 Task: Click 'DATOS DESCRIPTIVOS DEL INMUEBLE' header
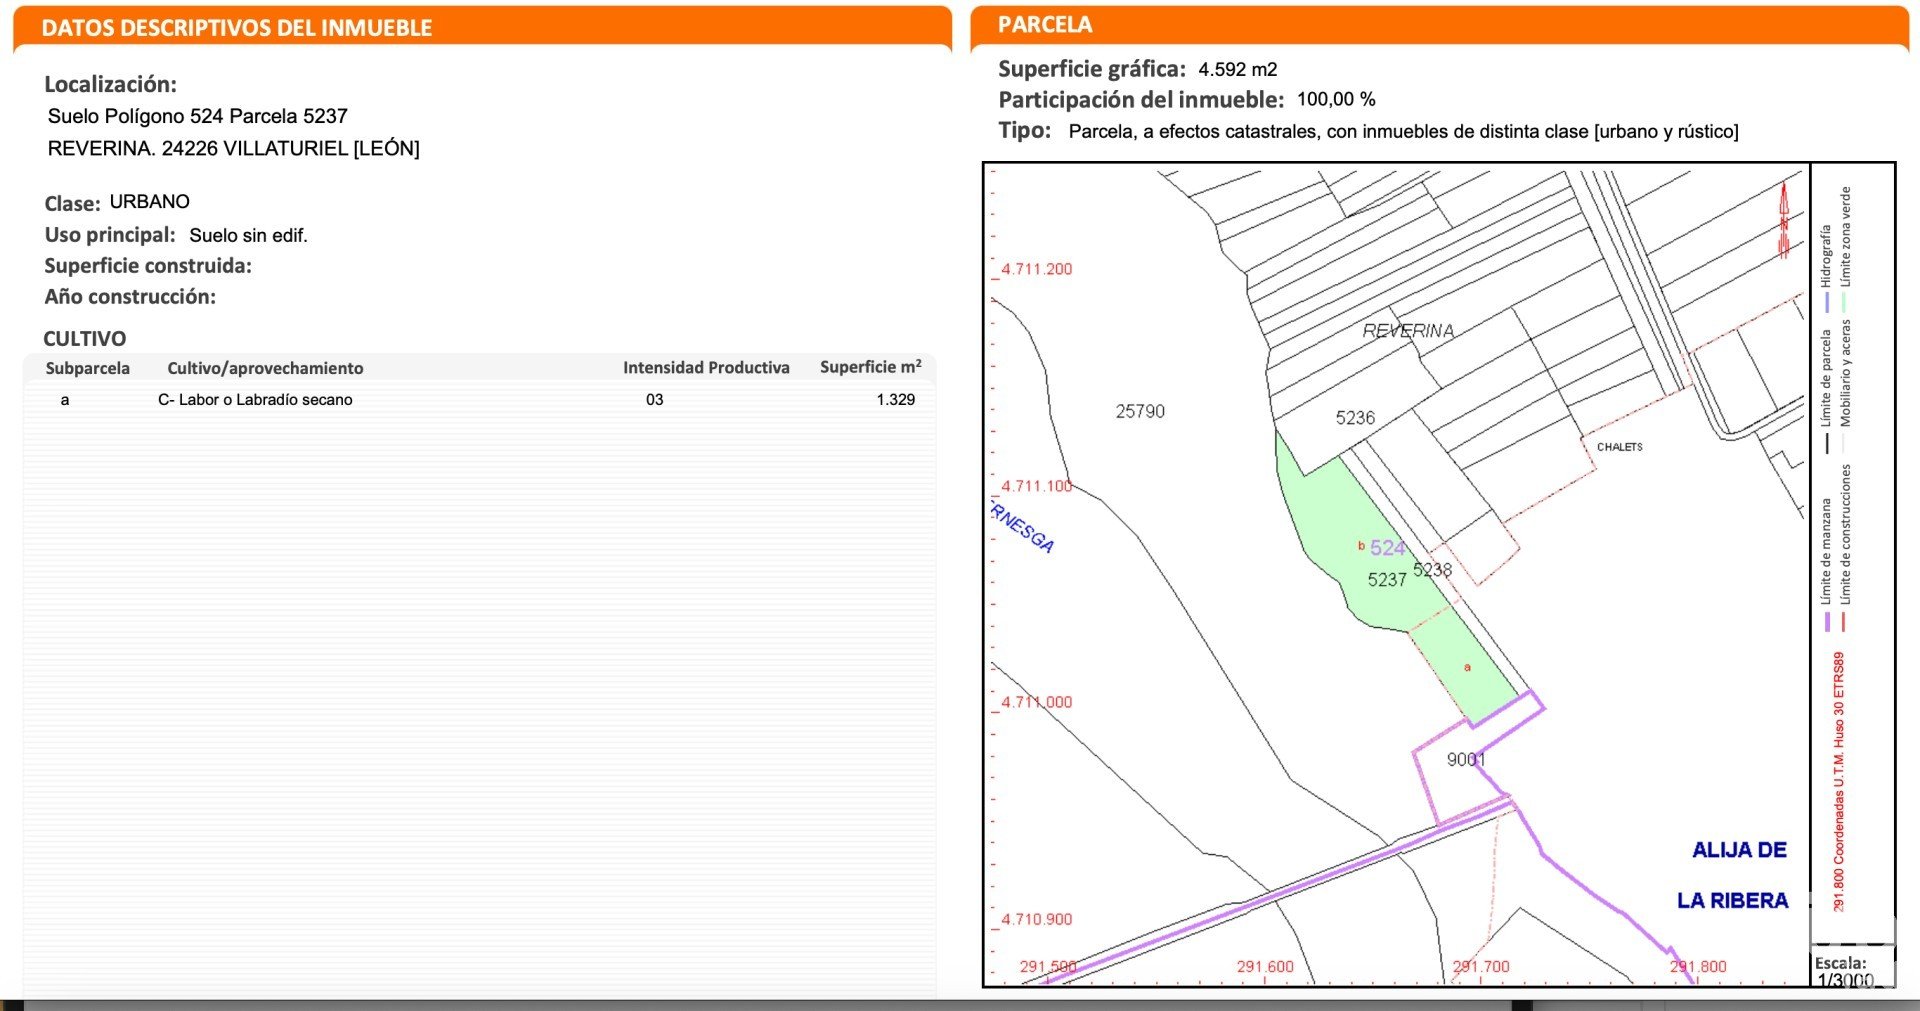tap(237, 28)
